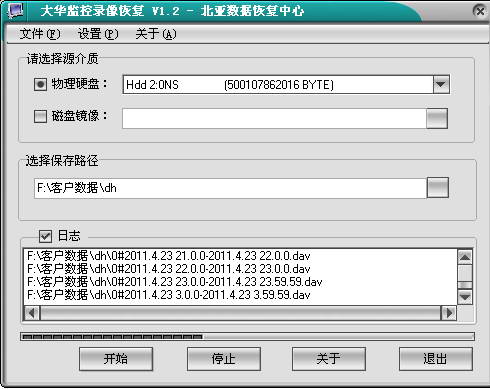This screenshot has width=490, height=389.
Task: Click the 关于 button at bottom
Action: tap(329, 359)
